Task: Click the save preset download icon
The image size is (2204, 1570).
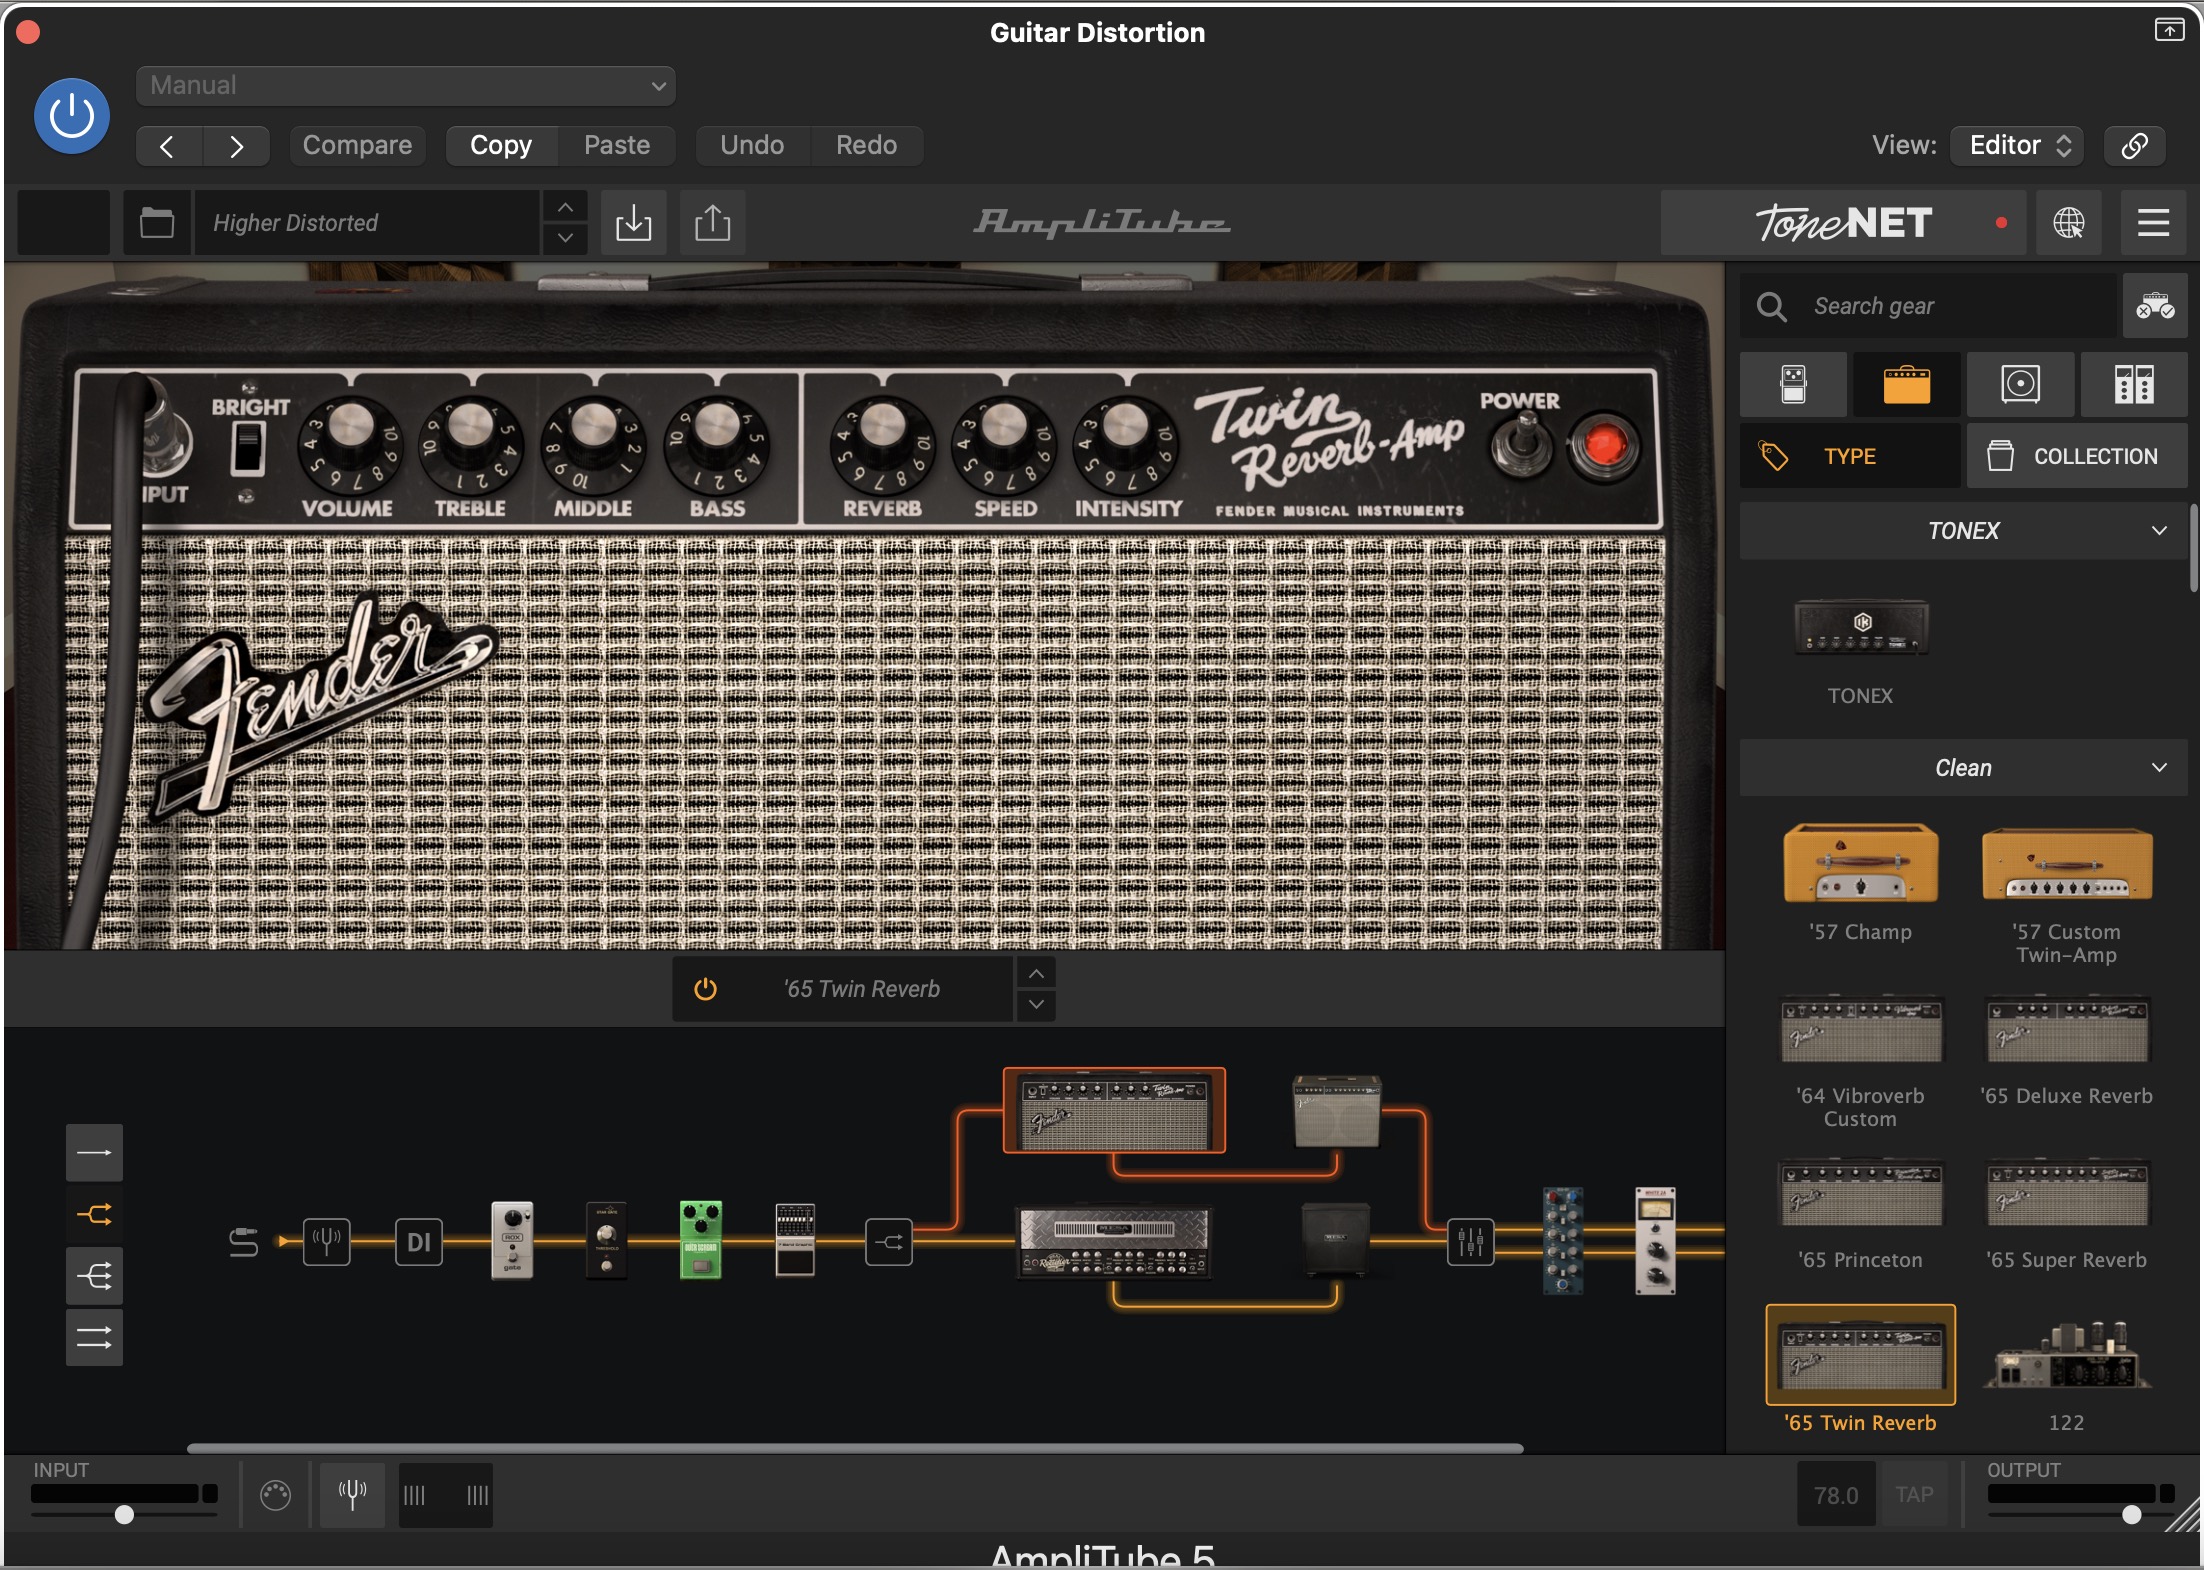Action: point(633,222)
